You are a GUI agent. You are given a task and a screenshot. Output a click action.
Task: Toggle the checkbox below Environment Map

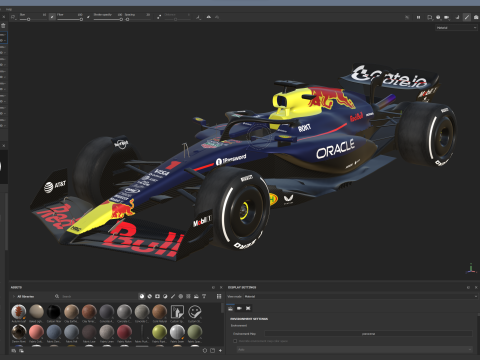click(x=235, y=341)
